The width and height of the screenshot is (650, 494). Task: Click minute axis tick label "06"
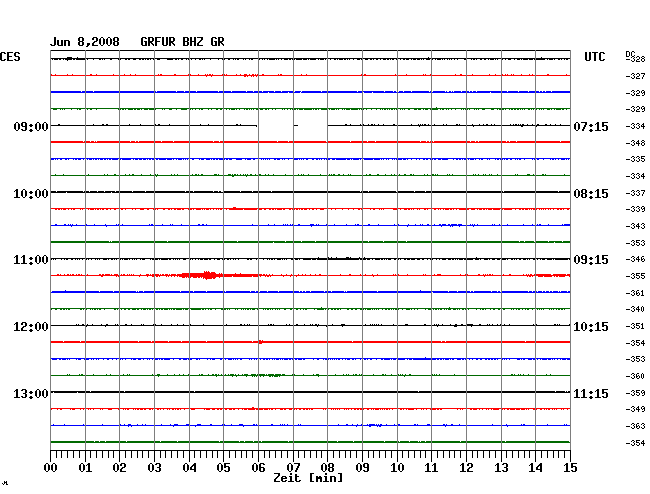click(258, 468)
